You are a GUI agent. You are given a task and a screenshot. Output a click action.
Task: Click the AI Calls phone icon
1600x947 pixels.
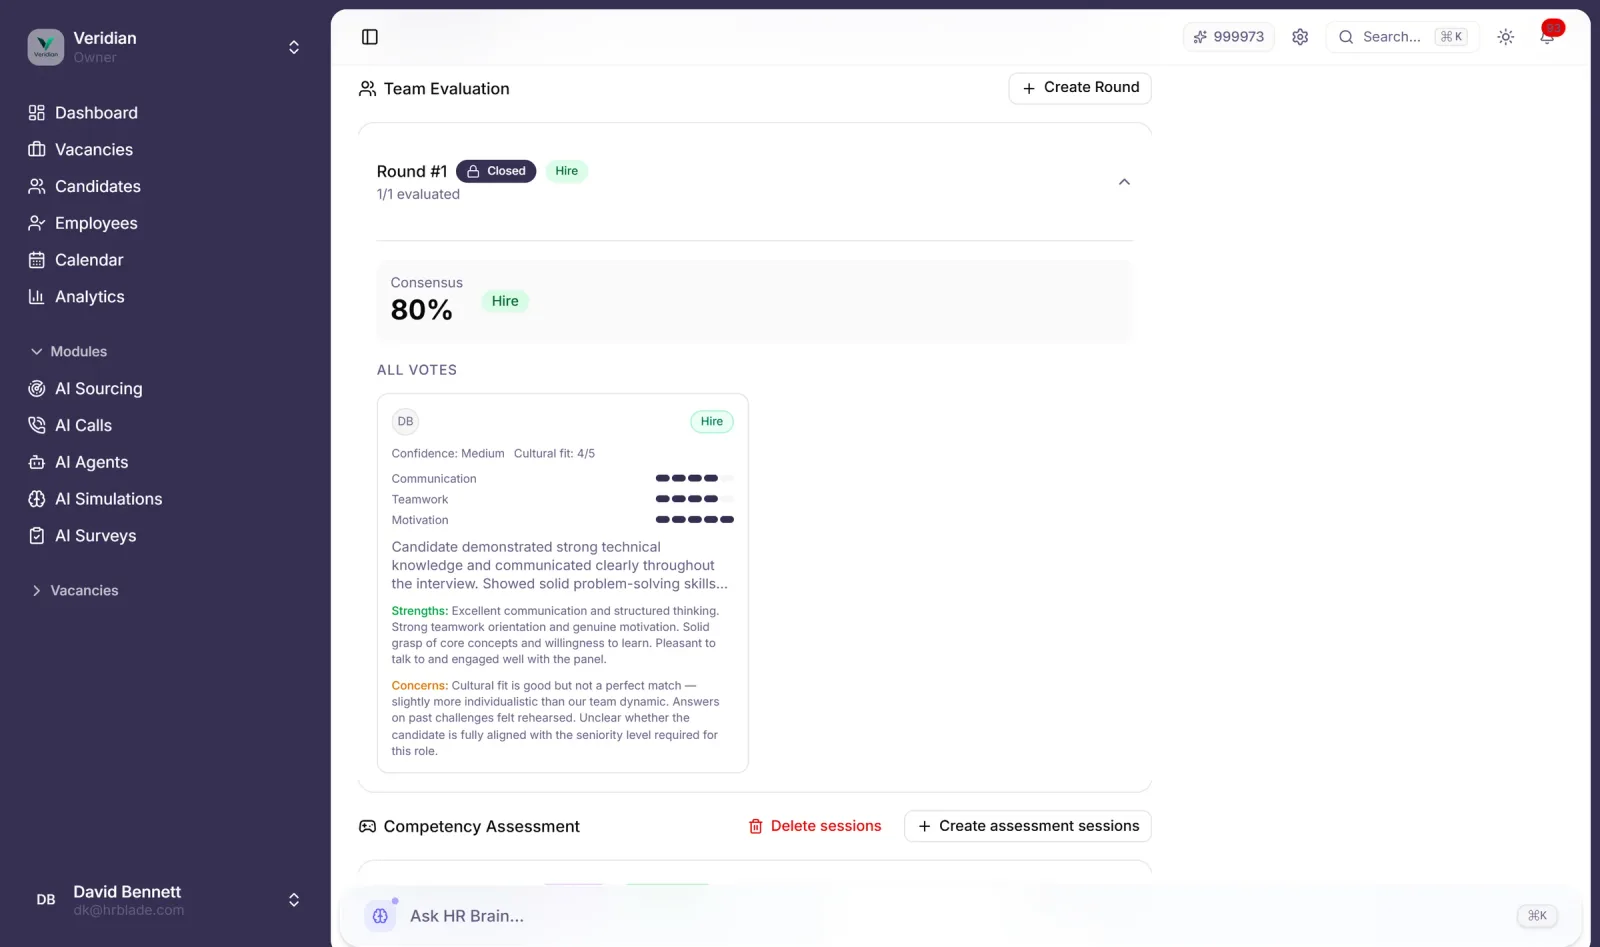click(37, 426)
